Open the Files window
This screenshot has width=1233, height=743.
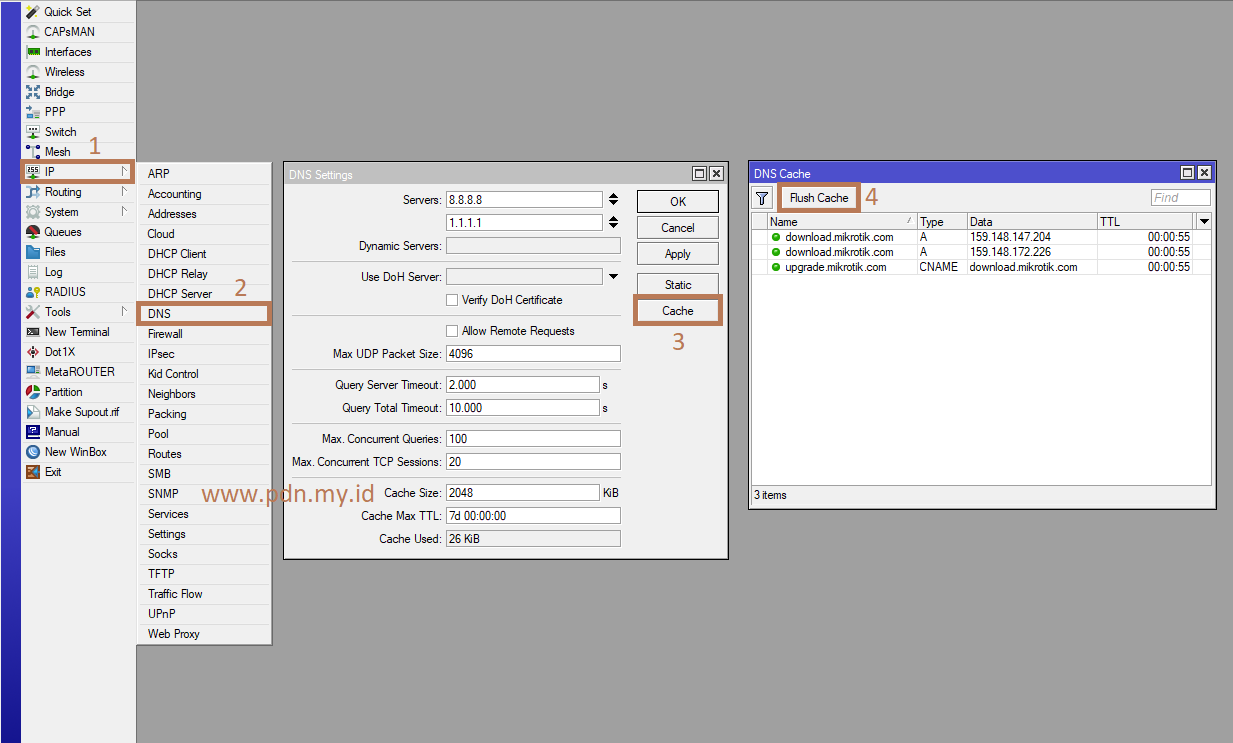(x=55, y=251)
